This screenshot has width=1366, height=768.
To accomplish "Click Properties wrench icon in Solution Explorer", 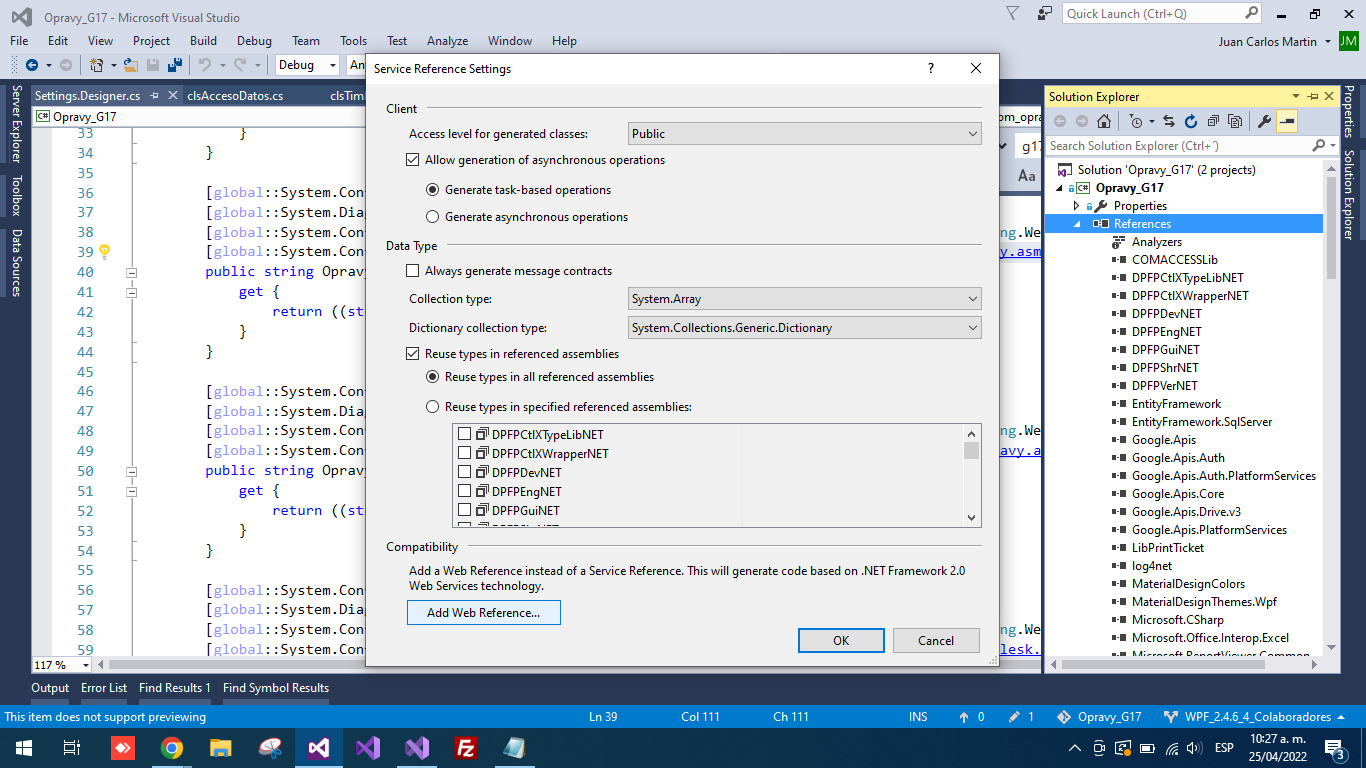I will (1264, 121).
